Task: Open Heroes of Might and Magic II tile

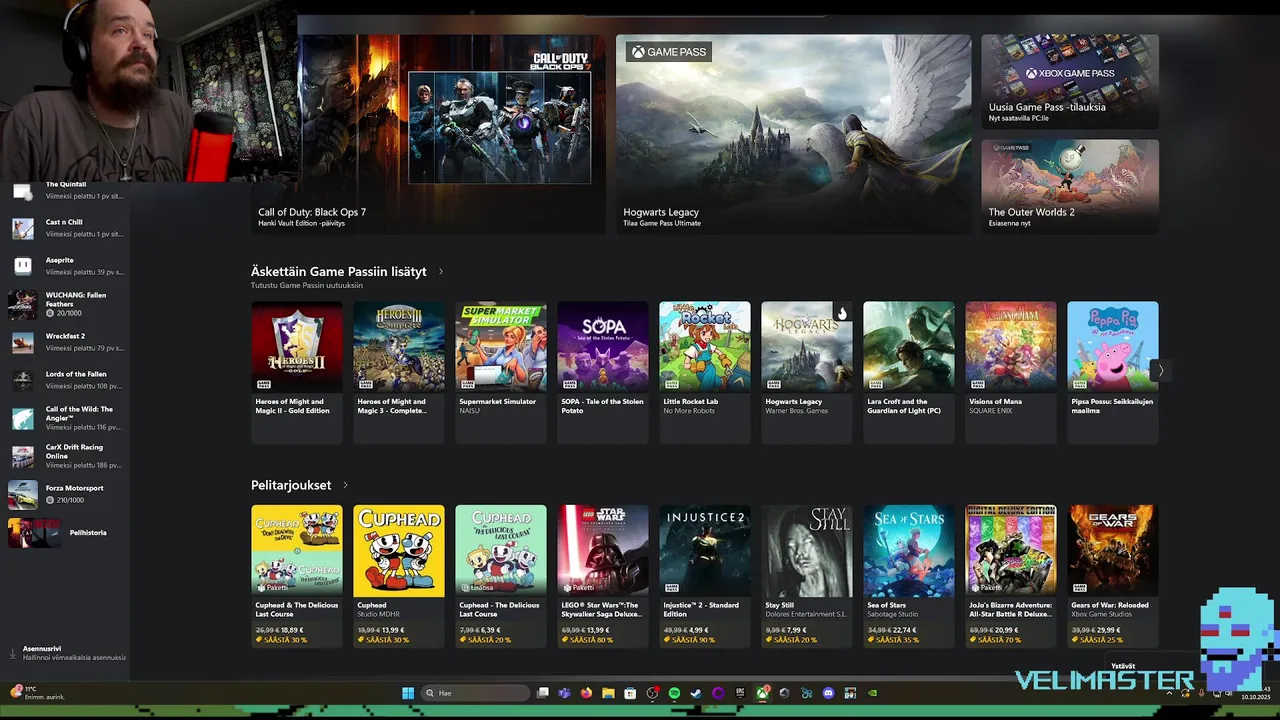Action: [x=296, y=372]
